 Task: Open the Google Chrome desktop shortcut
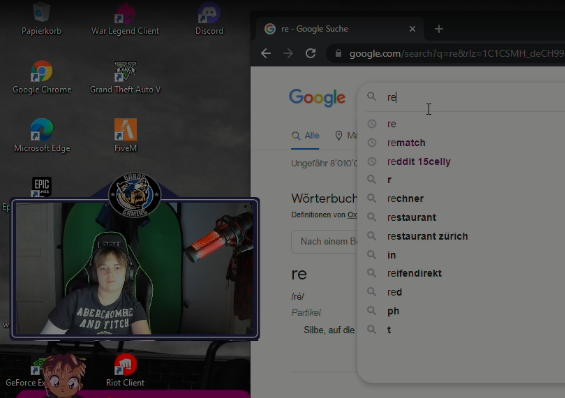pos(41,77)
